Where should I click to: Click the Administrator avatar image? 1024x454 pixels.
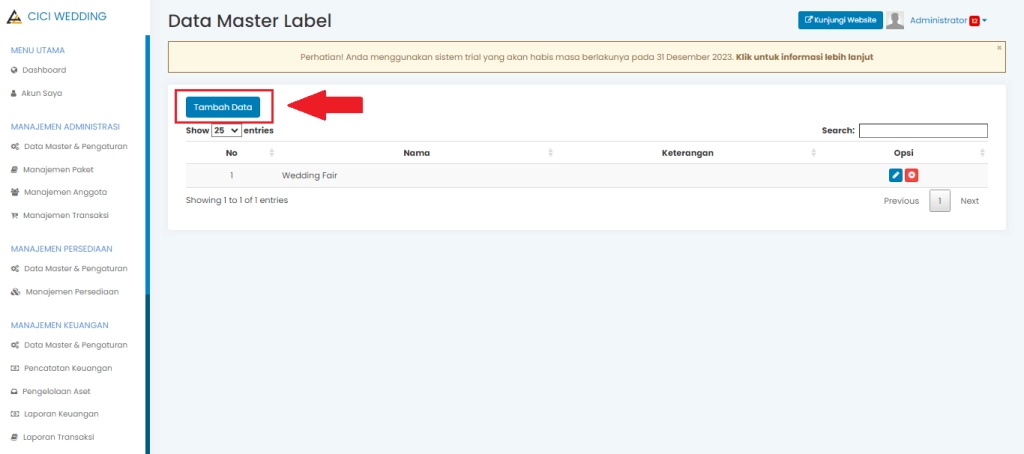895,20
